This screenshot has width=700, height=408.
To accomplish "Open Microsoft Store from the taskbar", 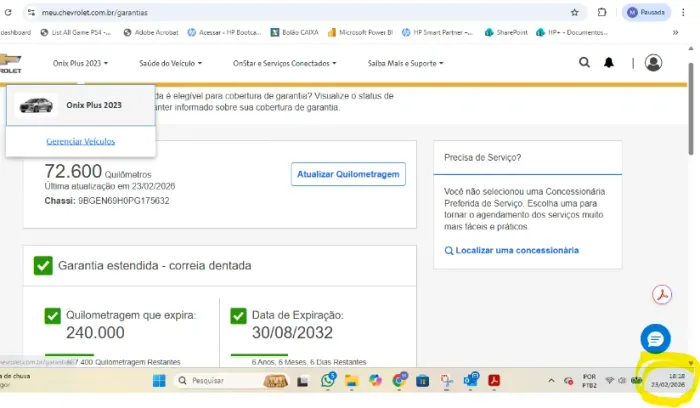I will point(422,381).
